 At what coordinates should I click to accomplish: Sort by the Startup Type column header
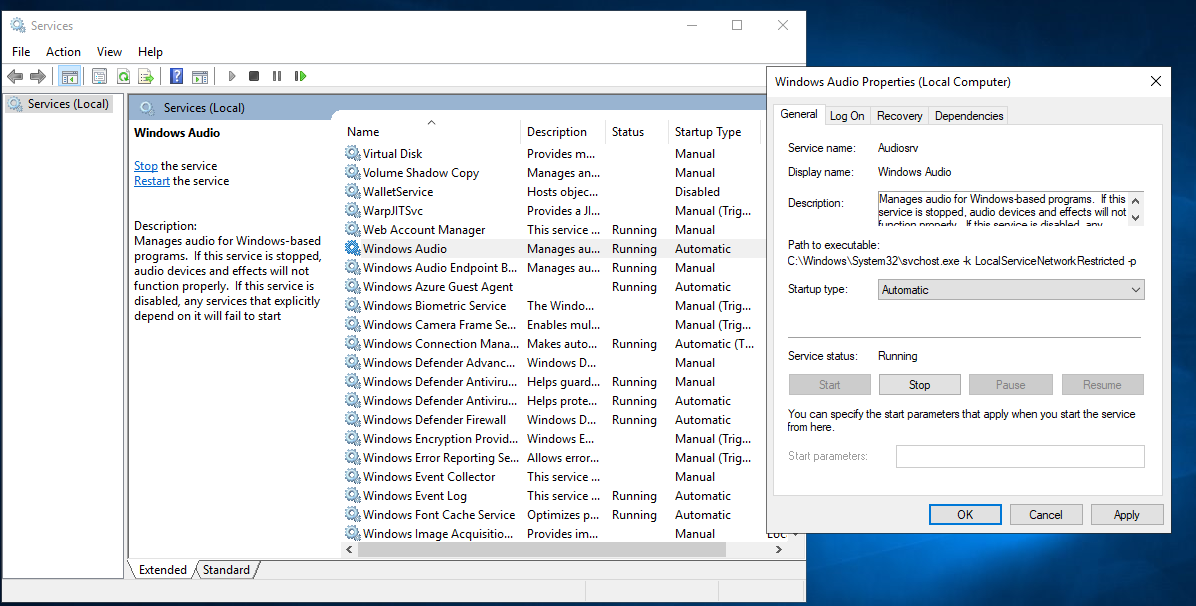point(715,131)
